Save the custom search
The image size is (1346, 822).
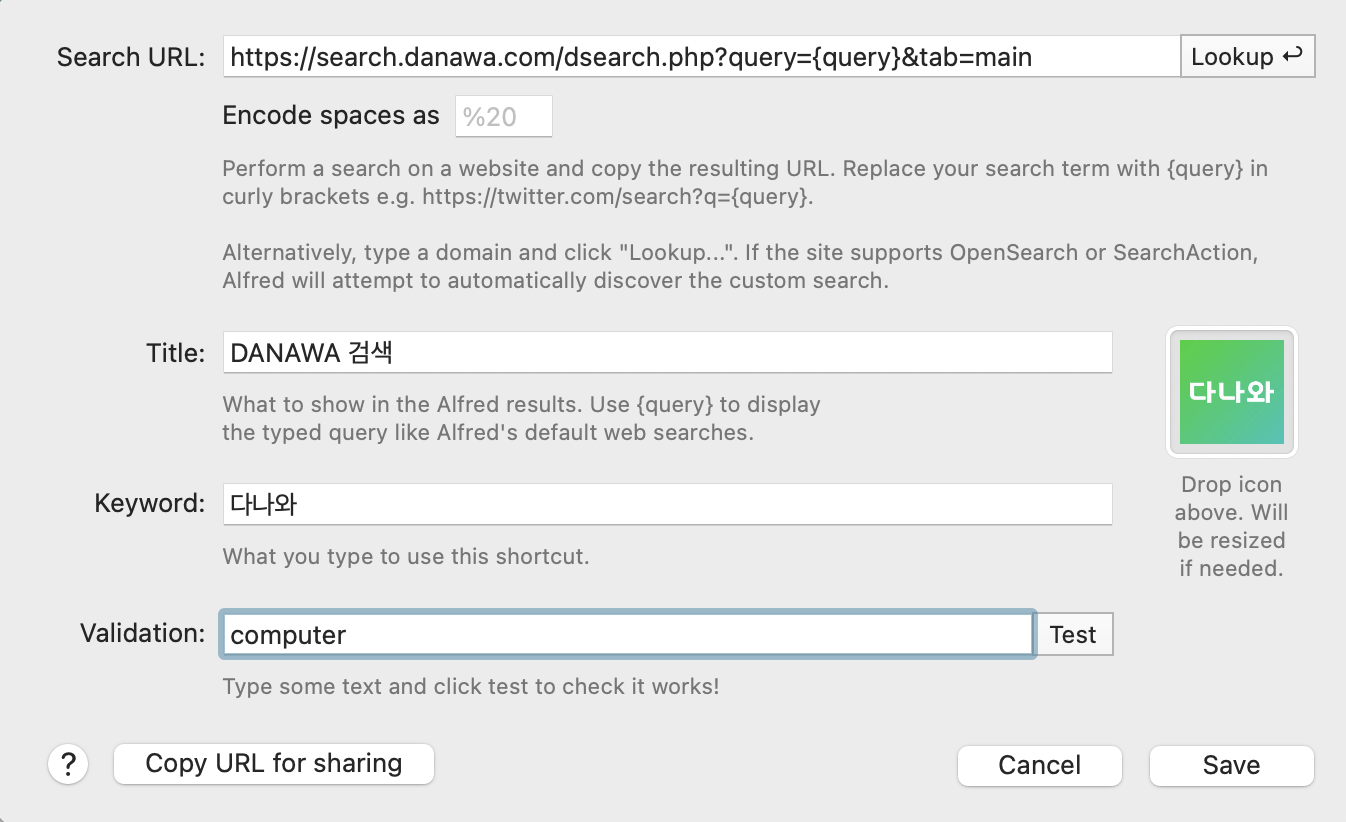(1232, 765)
